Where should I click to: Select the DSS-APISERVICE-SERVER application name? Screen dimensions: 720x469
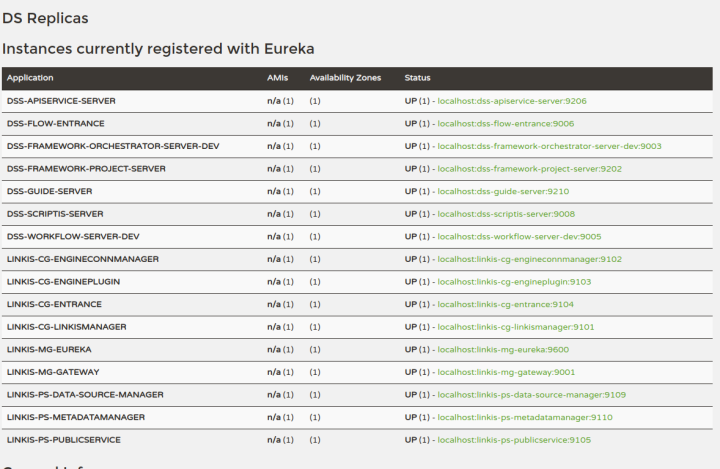pos(61,101)
